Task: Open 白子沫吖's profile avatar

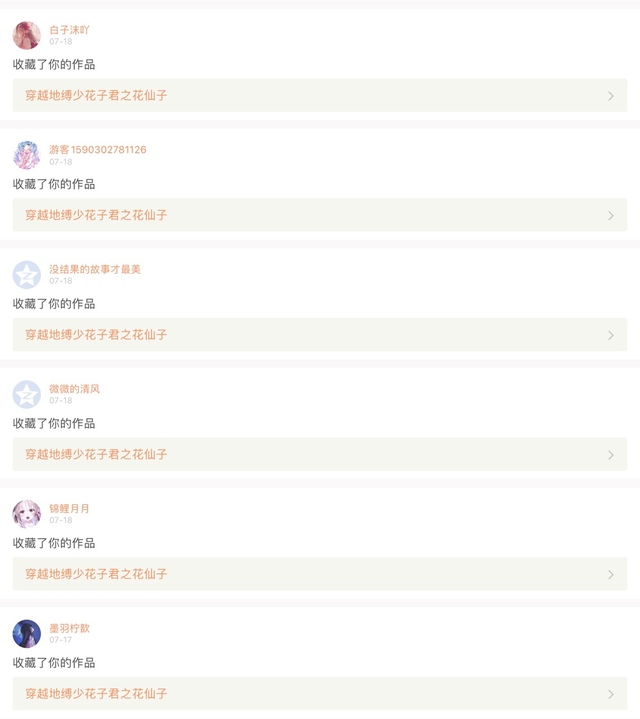Action: (x=27, y=35)
